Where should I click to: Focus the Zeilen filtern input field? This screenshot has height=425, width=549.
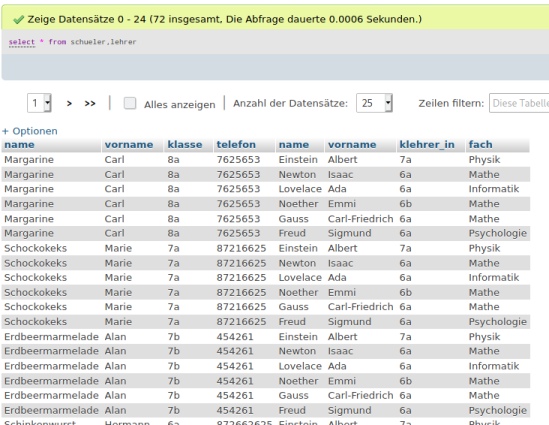519,103
